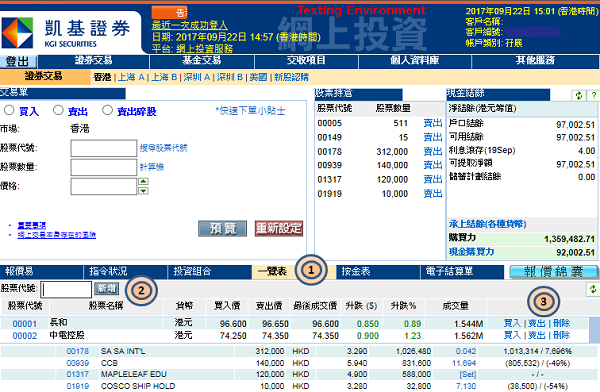The image size is (600, 392).
Task: Click 新增 to add watchlist stock
Action: pyautogui.click(x=106, y=289)
